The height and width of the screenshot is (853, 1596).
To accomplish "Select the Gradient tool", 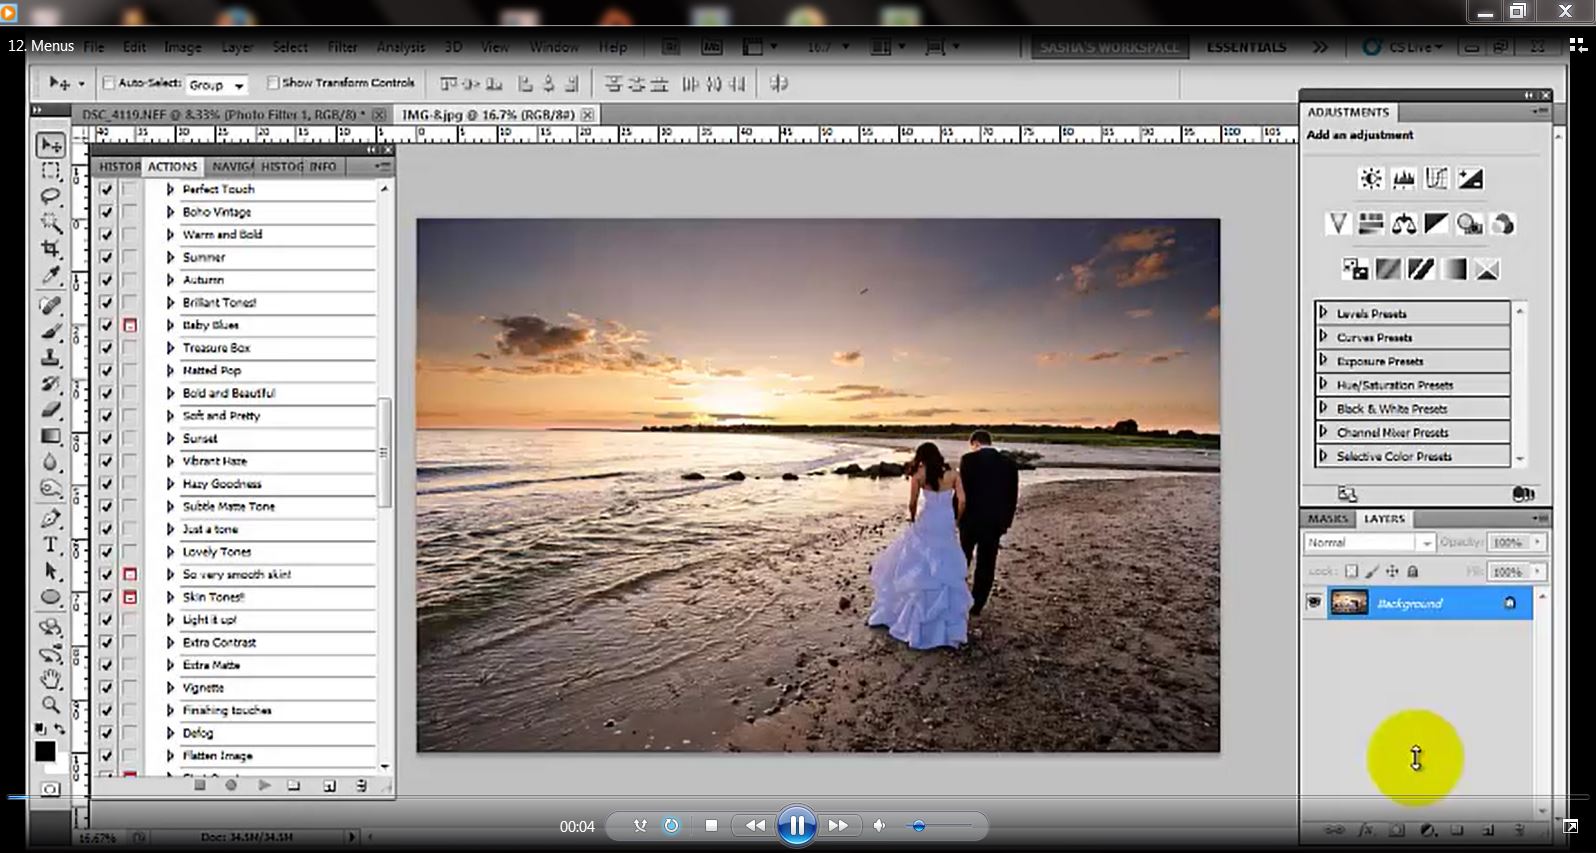I will pyautogui.click(x=50, y=436).
